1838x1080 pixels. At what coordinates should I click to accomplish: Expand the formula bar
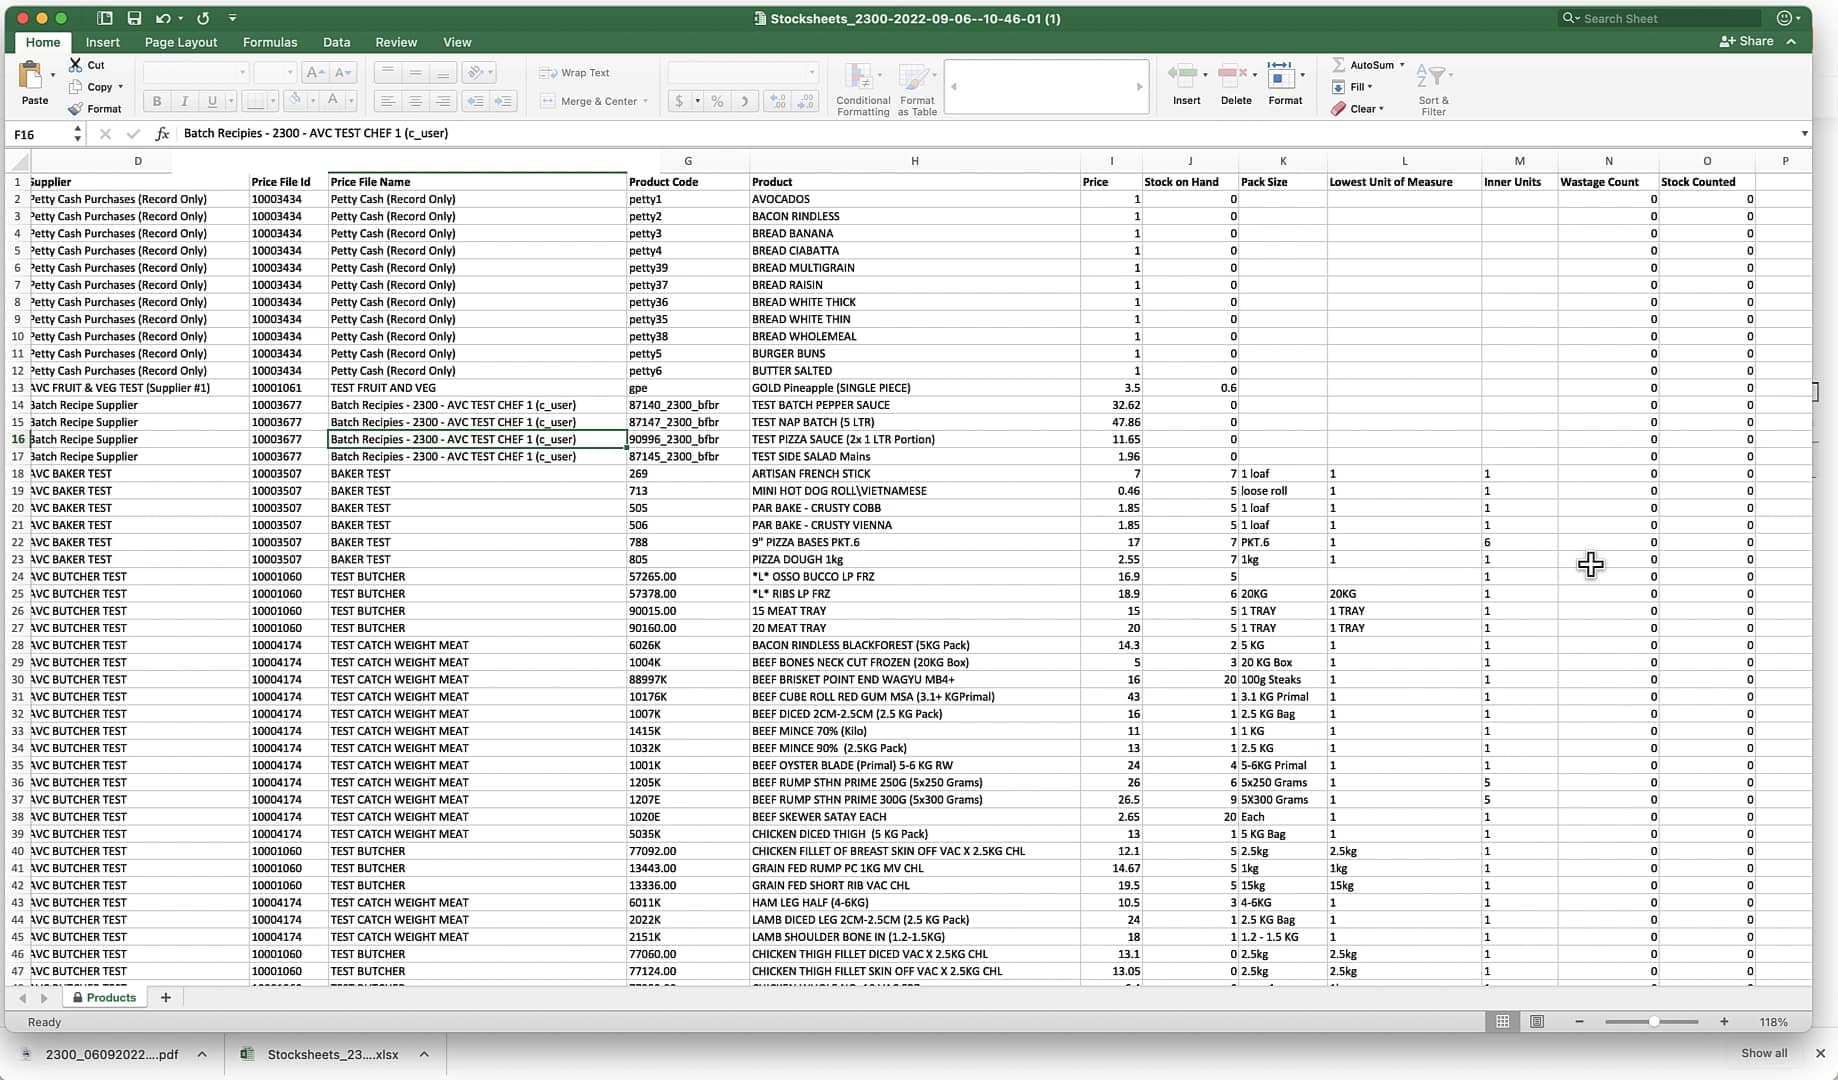click(1804, 134)
